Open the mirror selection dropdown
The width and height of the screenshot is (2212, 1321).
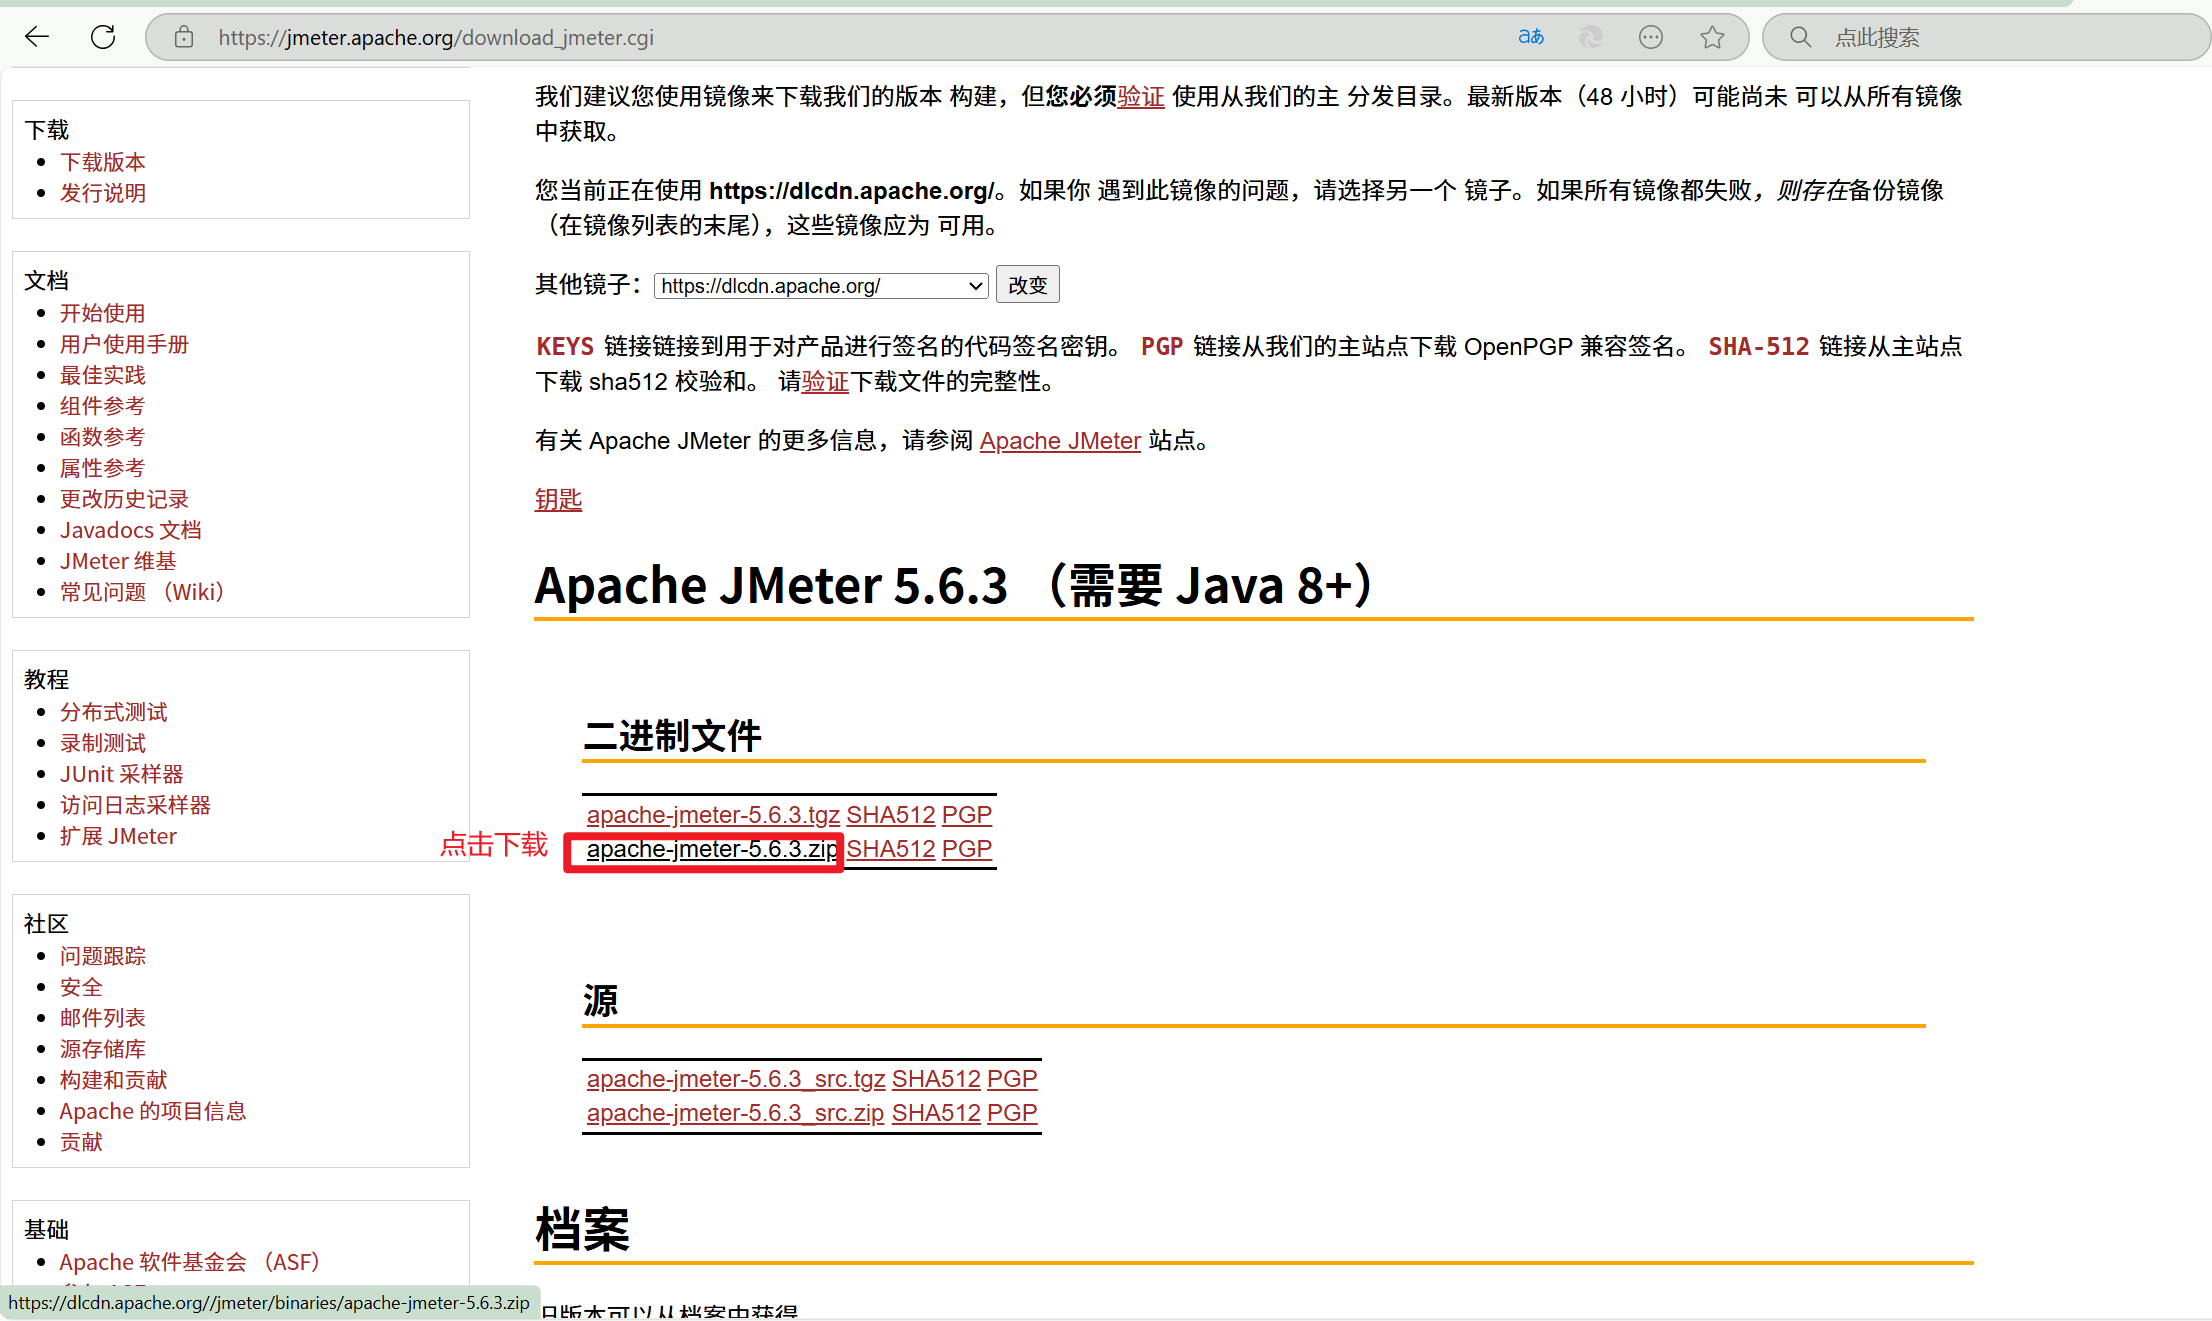click(821, 286)
